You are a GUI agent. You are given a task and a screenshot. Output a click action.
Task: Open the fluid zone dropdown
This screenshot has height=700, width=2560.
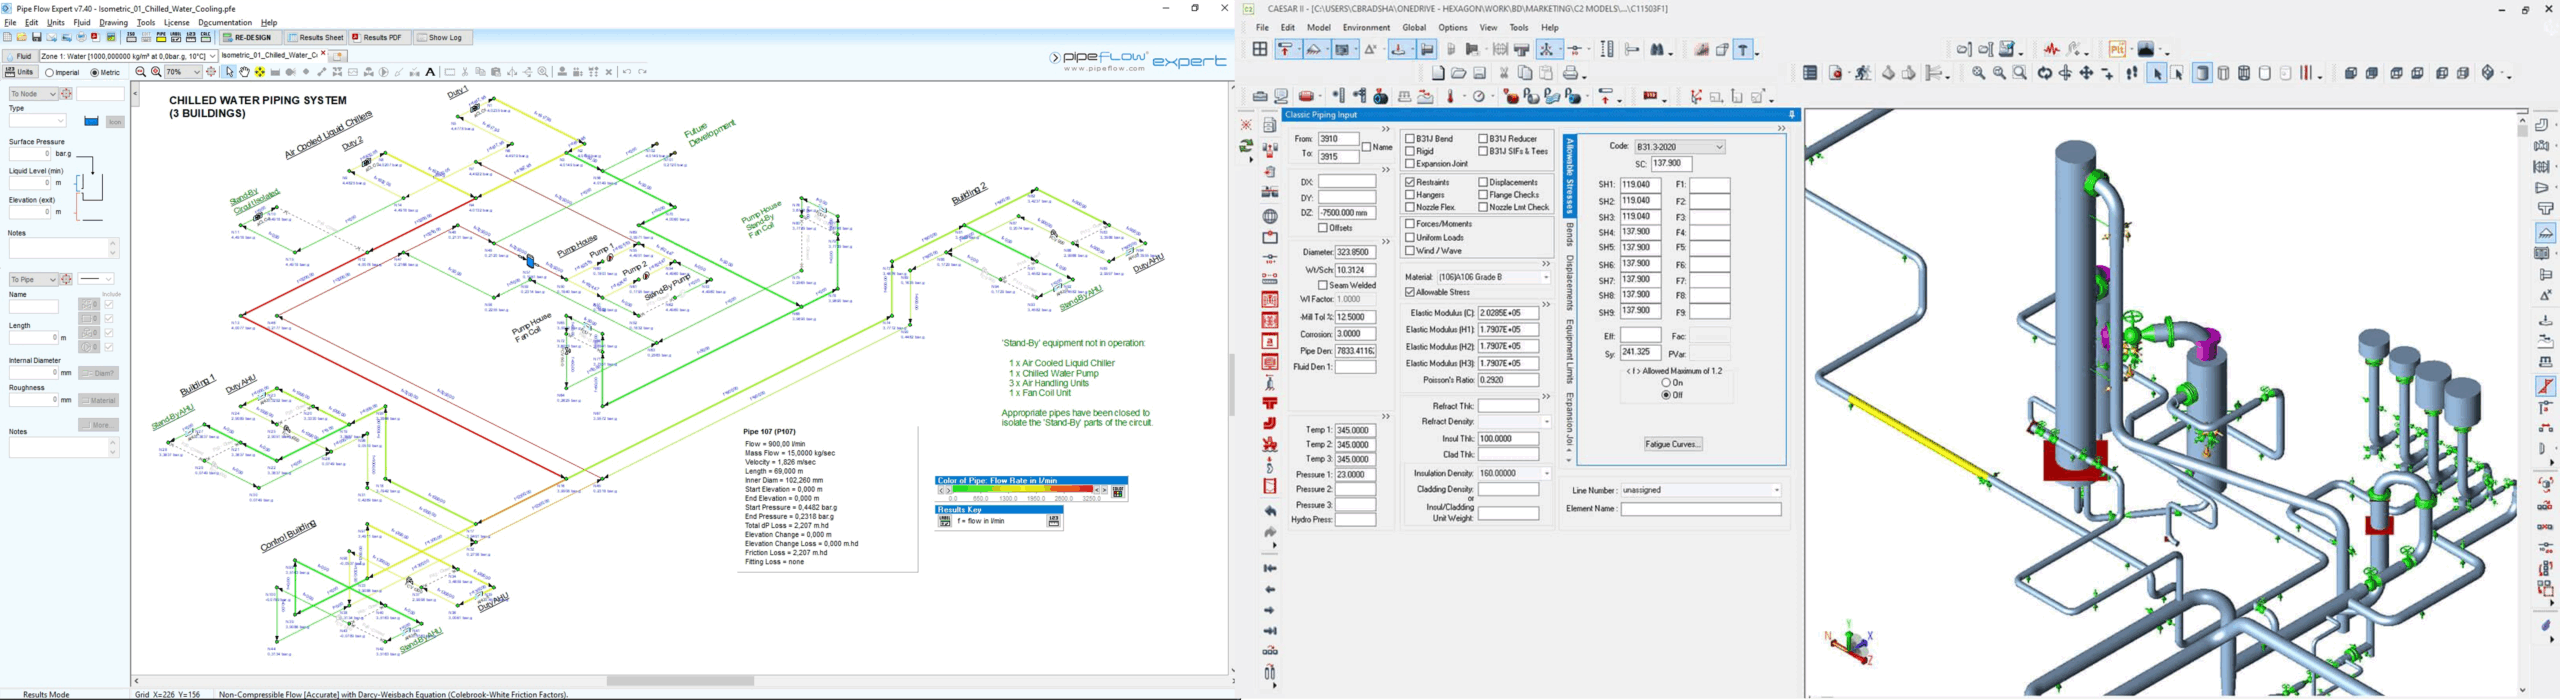(211, 56)
